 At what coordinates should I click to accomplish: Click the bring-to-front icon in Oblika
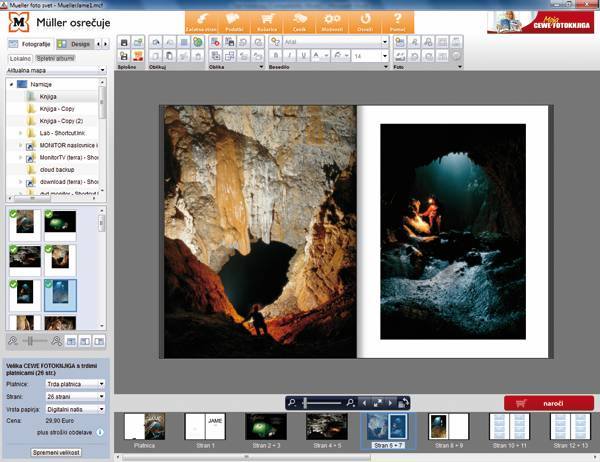tap(215, 56)
